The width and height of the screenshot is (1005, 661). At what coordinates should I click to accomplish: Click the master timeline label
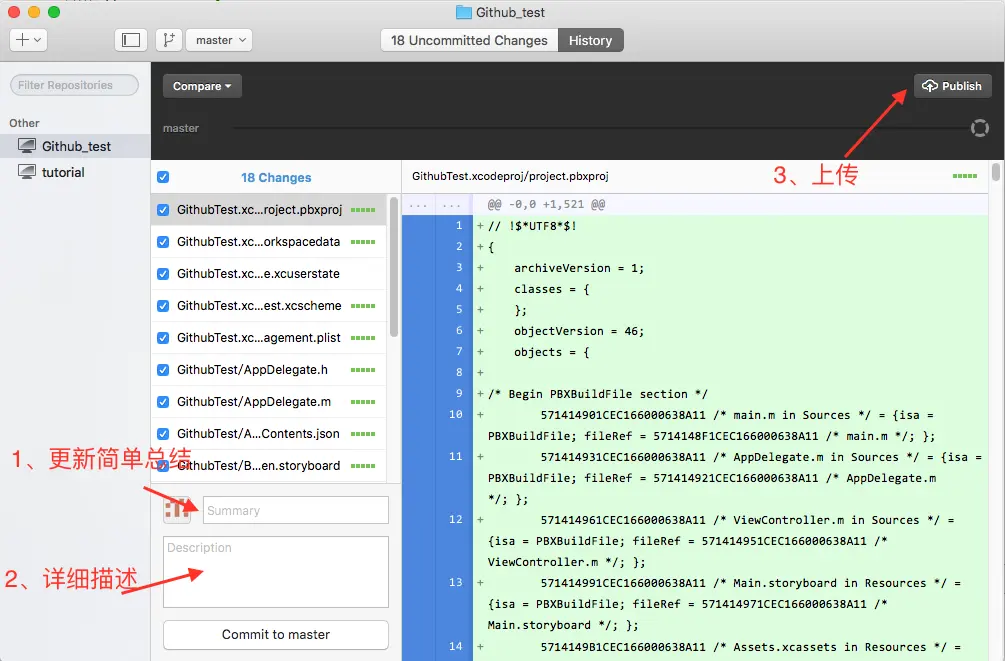[181, 128]
